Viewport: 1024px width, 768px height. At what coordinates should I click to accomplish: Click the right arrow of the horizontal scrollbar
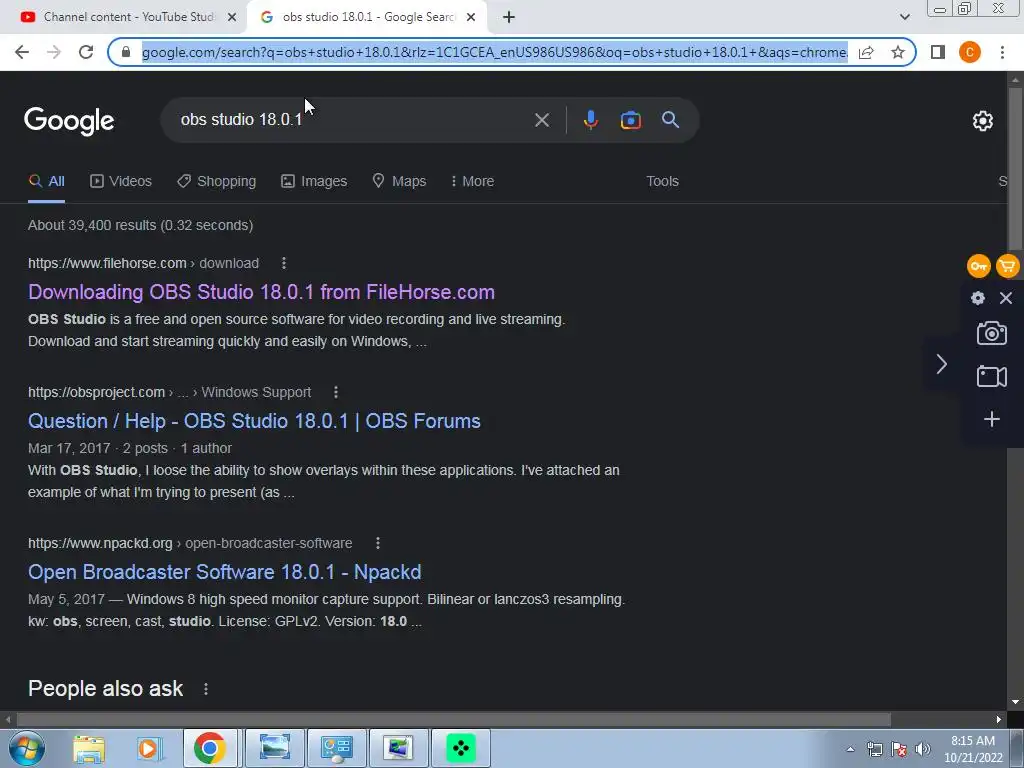click(999, 720)
